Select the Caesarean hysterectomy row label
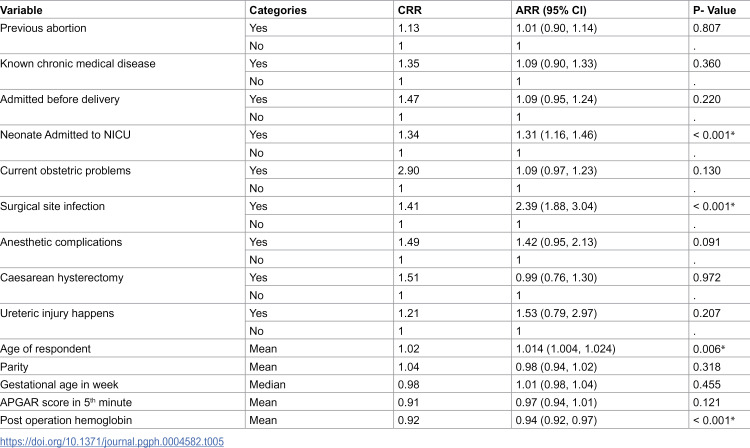Screen dimensions: 750x448 coord(62,278)
